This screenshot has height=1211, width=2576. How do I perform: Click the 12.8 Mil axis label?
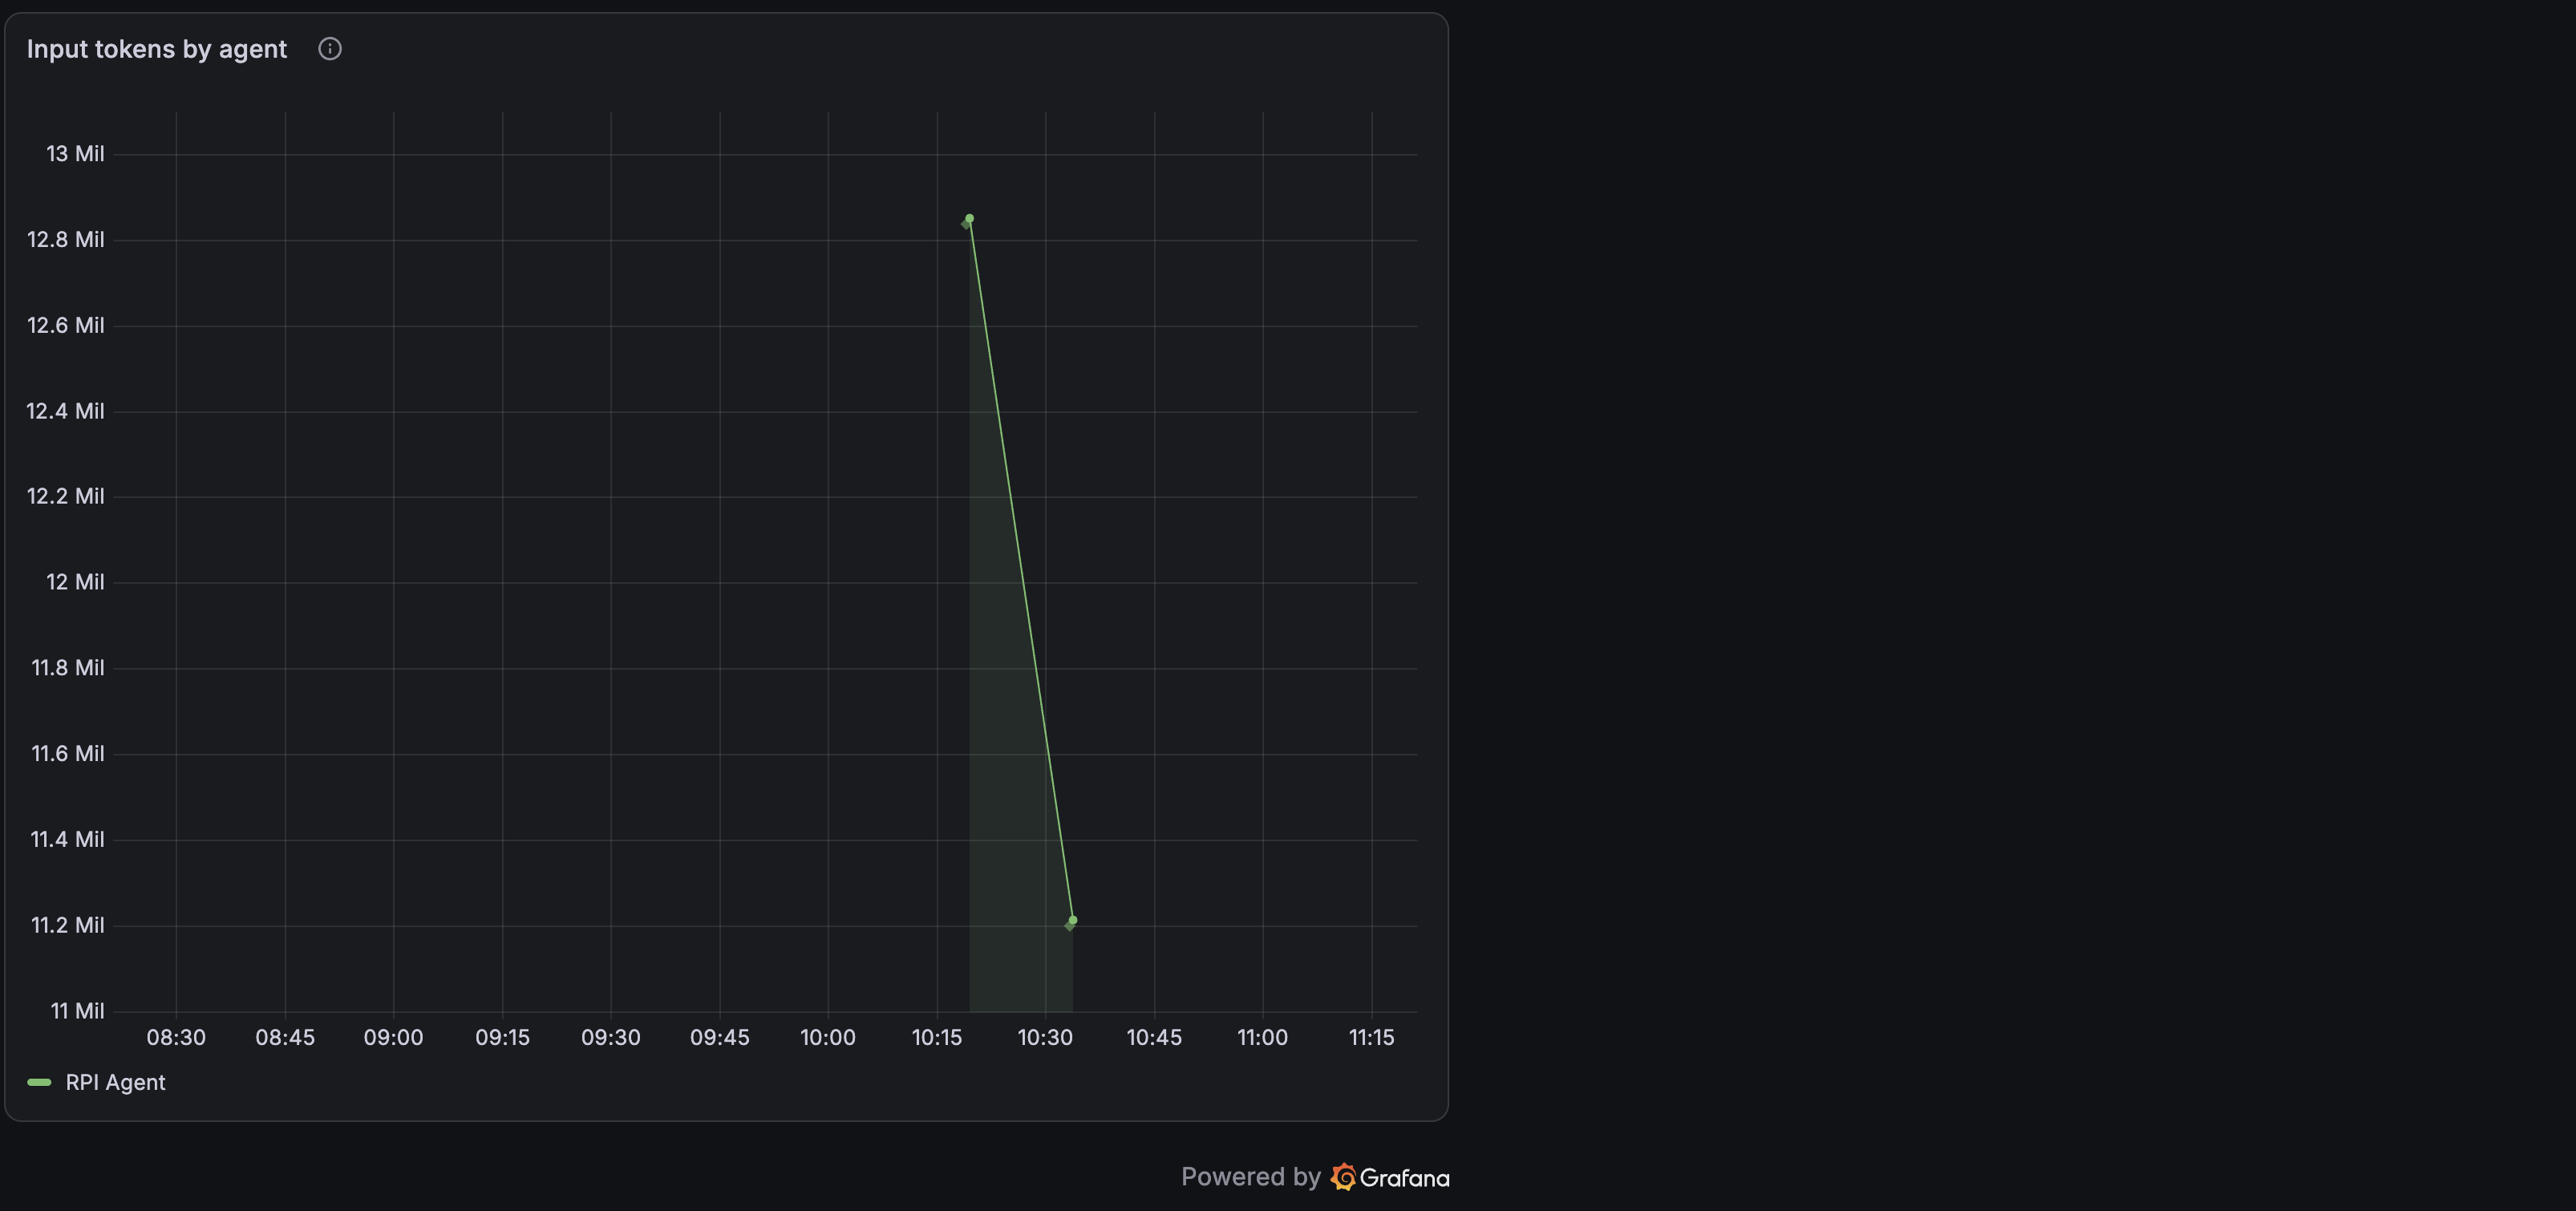pos(66,240)
